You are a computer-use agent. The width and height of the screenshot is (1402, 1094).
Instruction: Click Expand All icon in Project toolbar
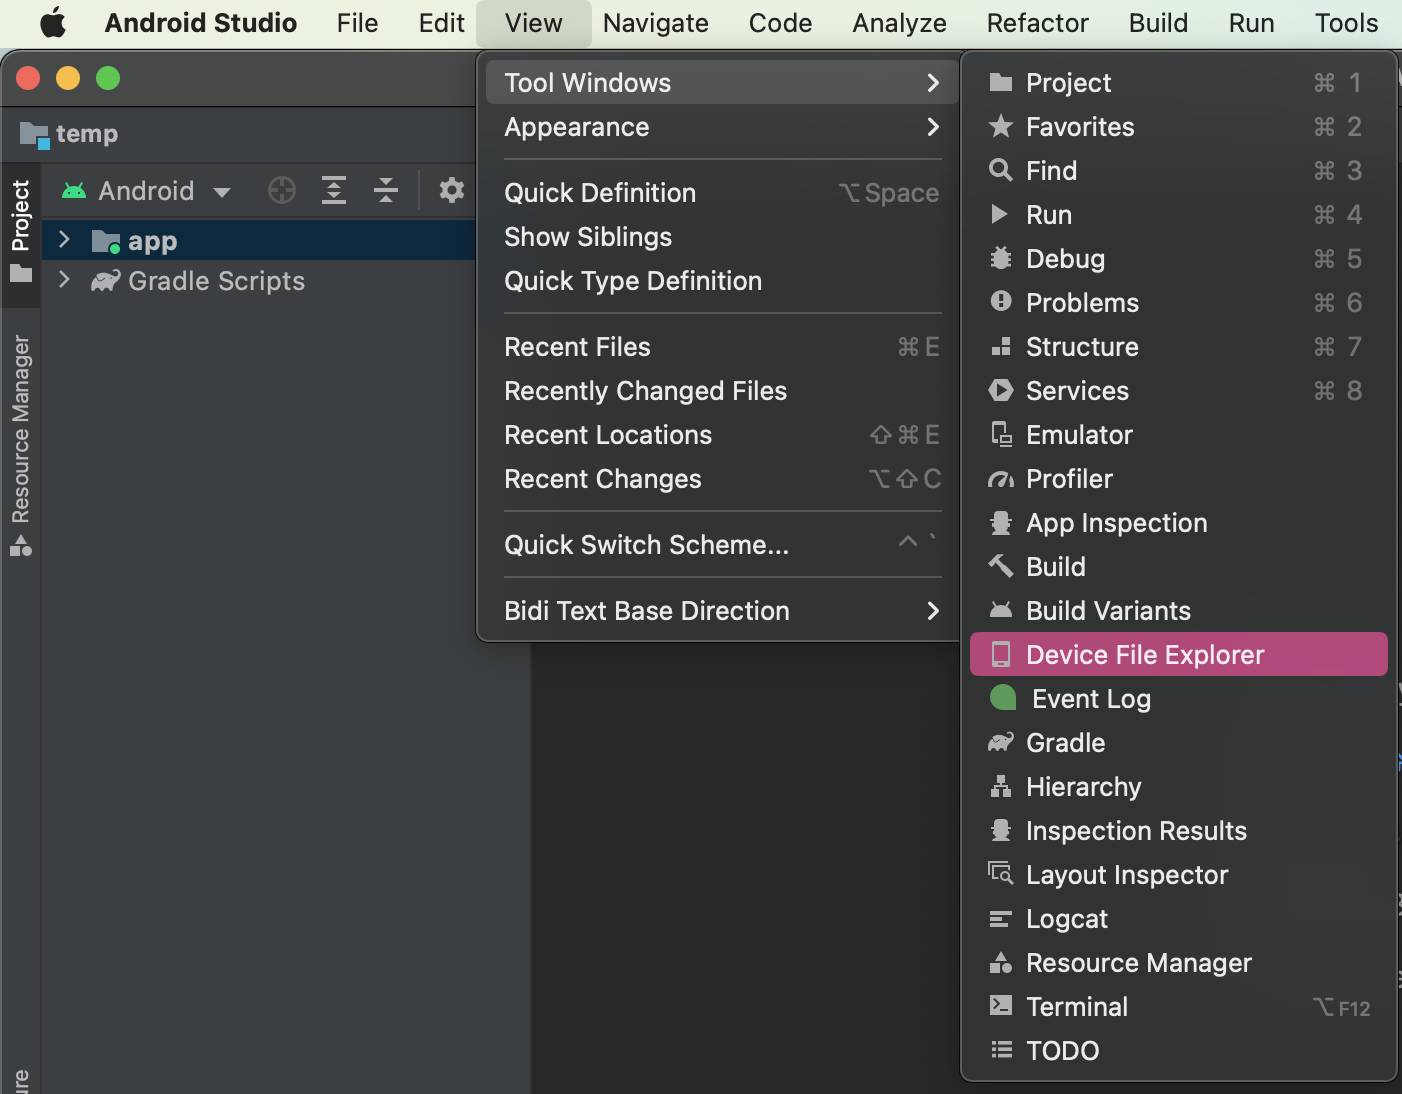click(x=334, y=190)
